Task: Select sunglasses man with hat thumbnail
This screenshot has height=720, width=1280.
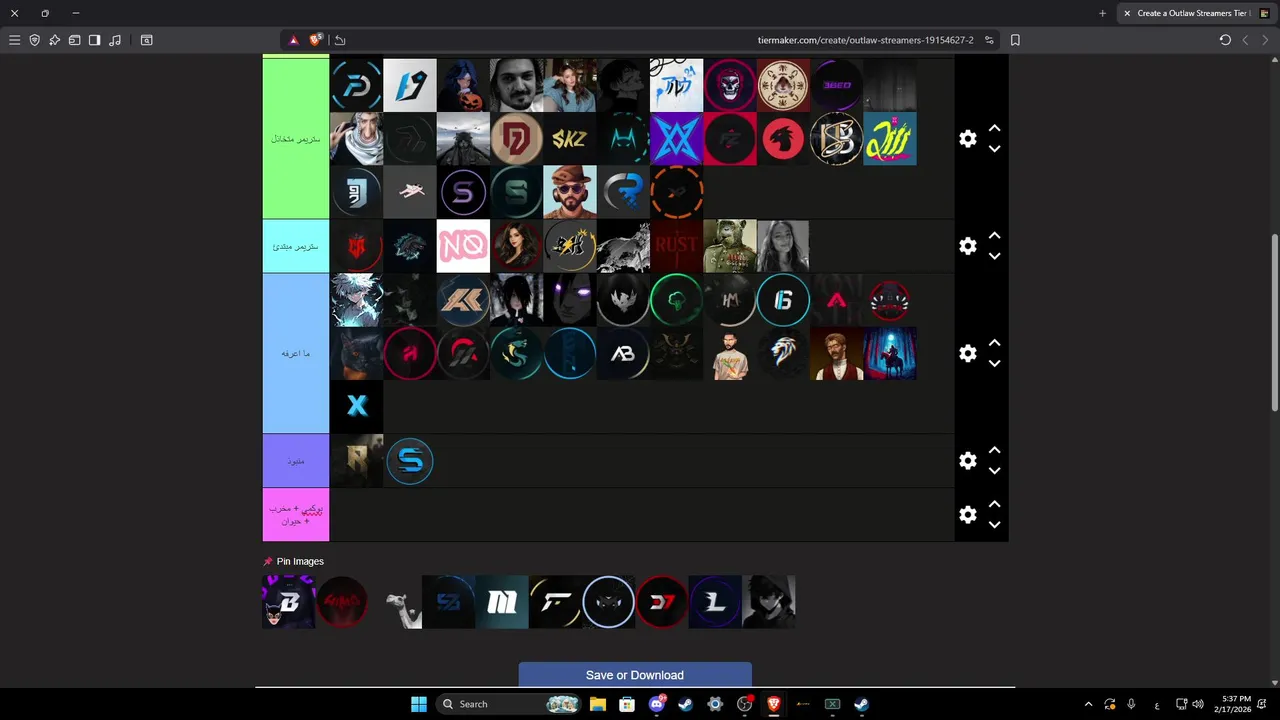Action: (570, 192)
